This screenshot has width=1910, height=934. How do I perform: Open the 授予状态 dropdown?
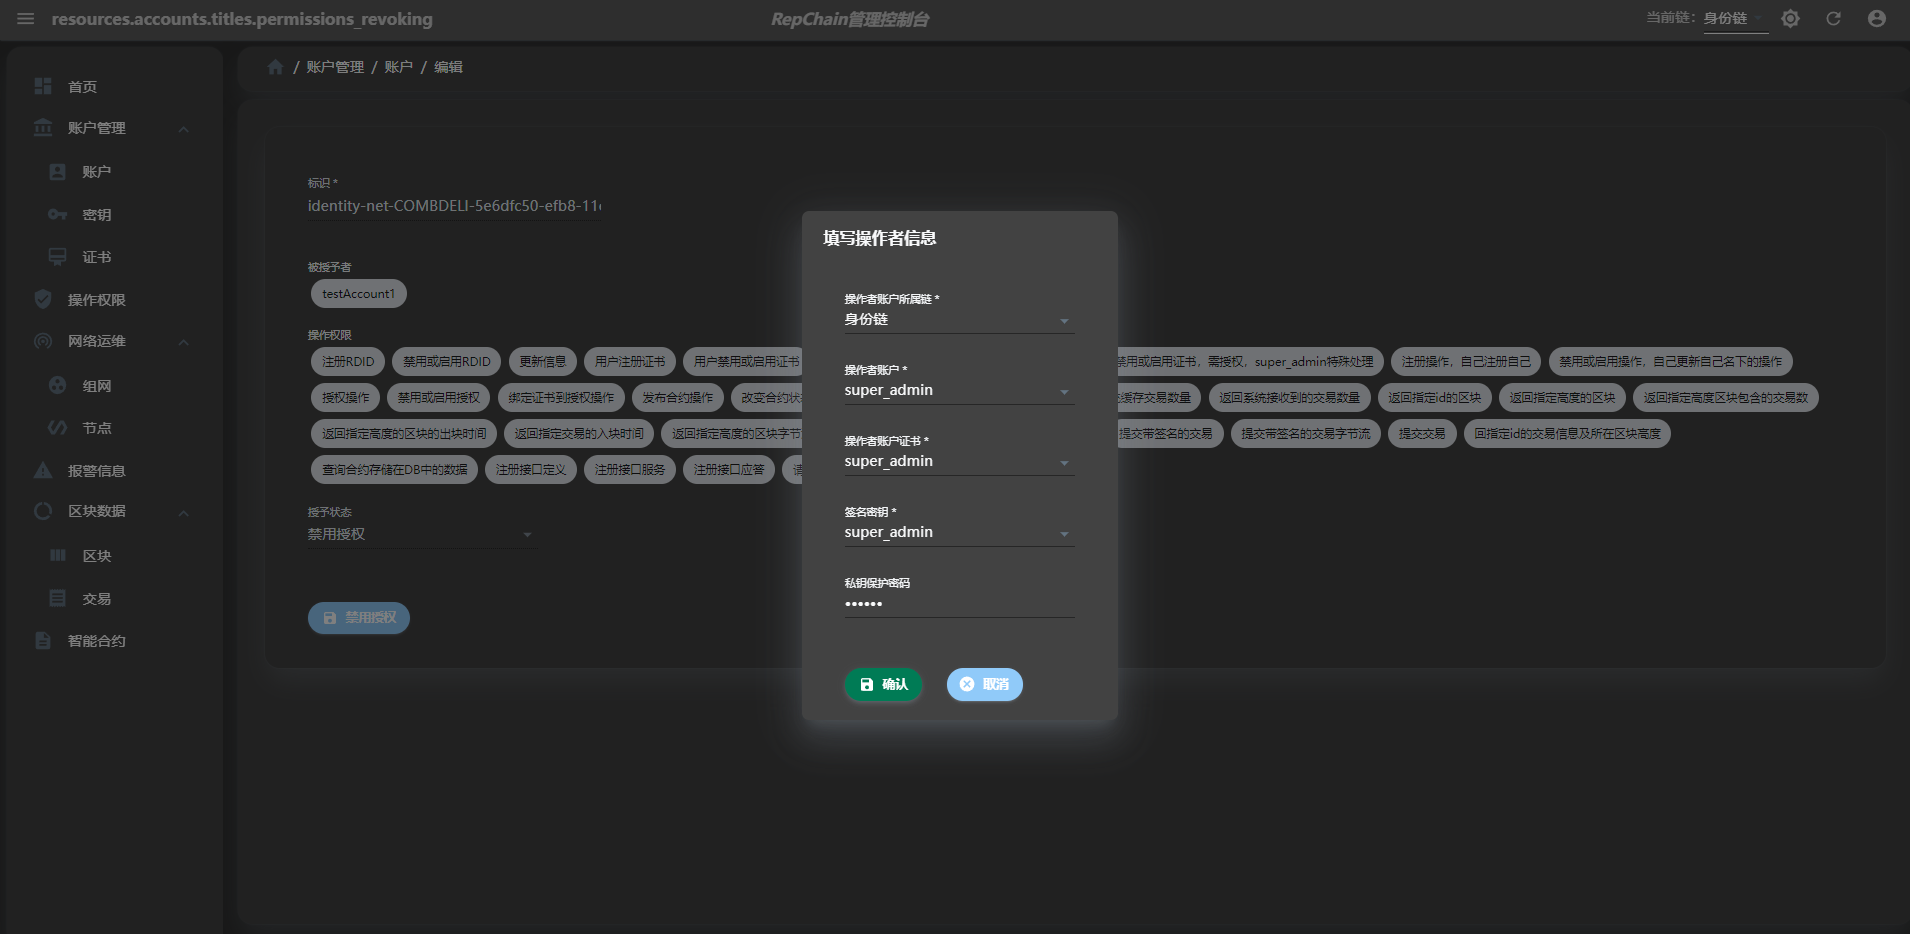coord(421,535)
